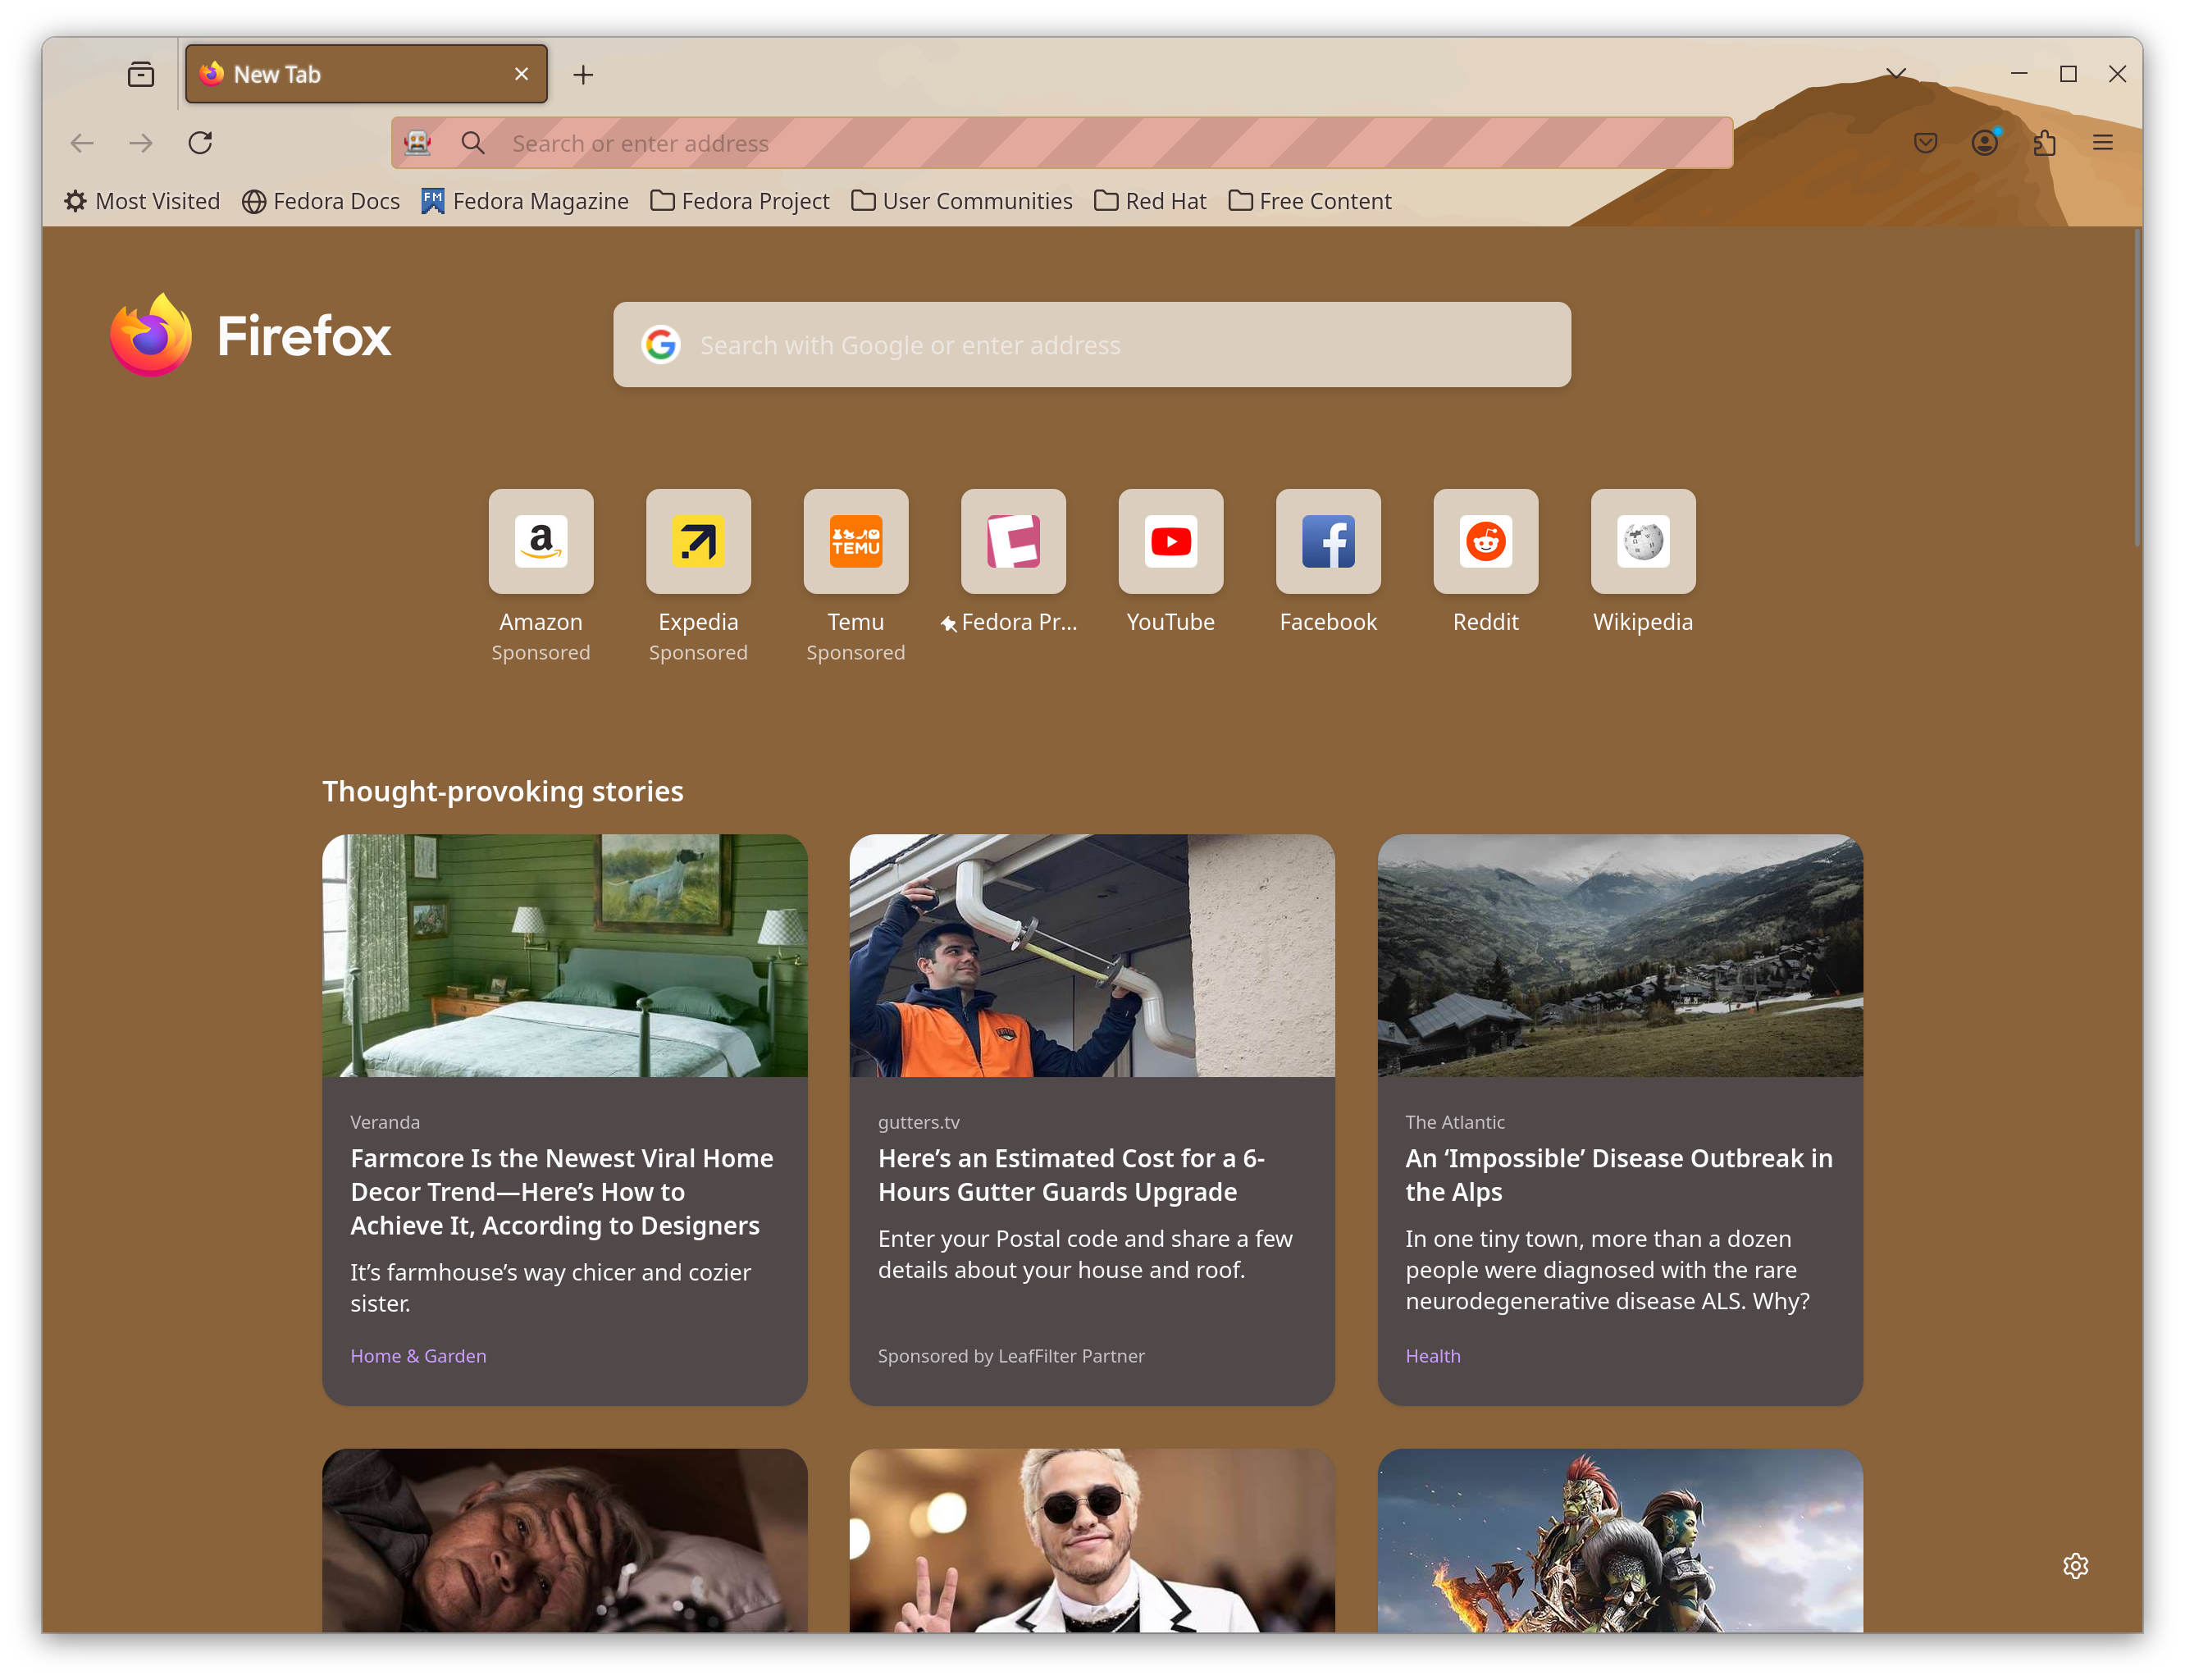Open the fantasy orc warriors story image
2185x1680 pixels.
tap(1620, 1541)
